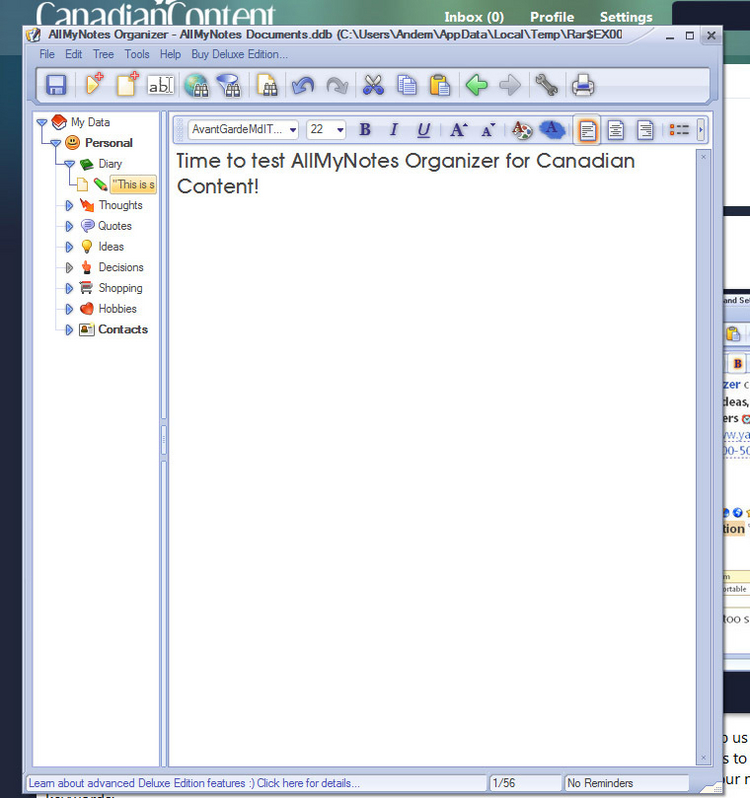Click the Ideas light bulb icon
The image size is (750, 798).
[x=87, y=247]
